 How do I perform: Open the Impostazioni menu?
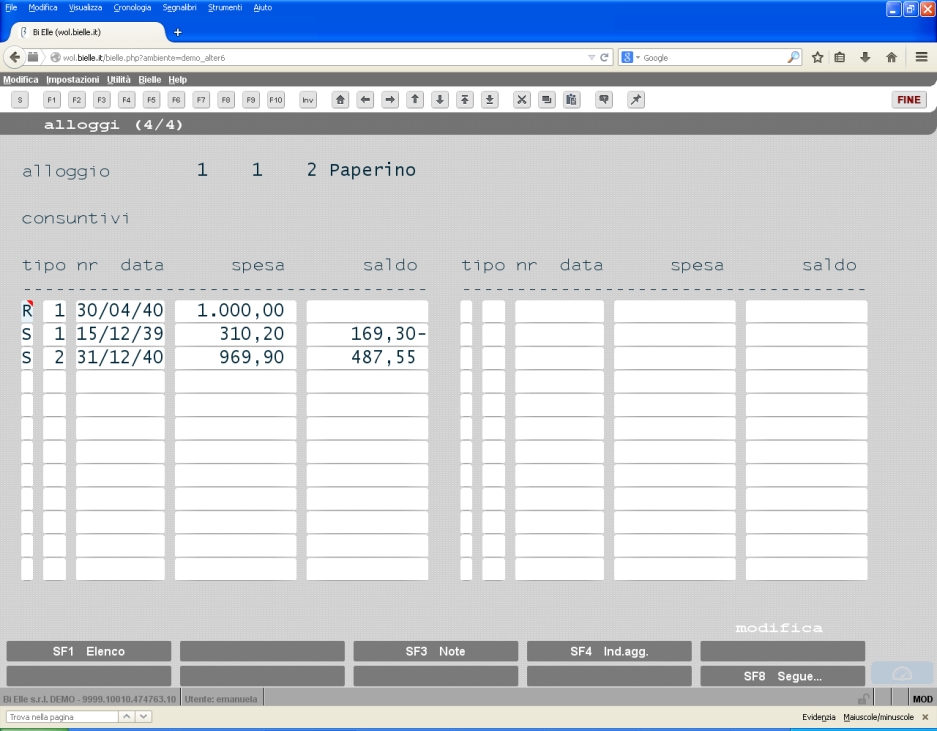click(72, 79)
